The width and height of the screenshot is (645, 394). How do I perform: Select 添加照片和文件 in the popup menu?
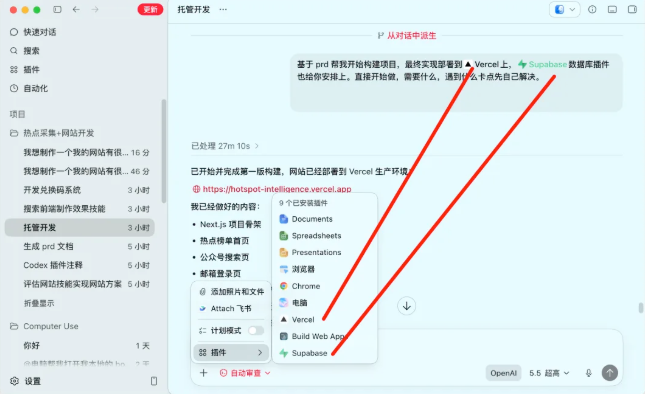point(231,292)
